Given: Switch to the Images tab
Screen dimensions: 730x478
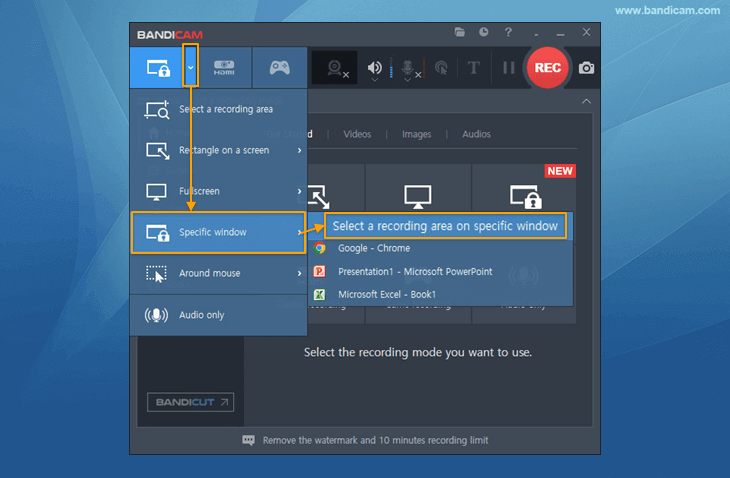Looking at the screenshot, I should [x=416, y=135].
